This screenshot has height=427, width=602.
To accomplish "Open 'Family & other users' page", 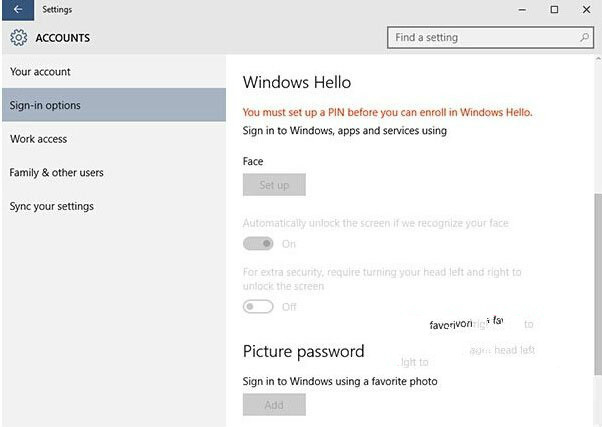I will 56,173.
